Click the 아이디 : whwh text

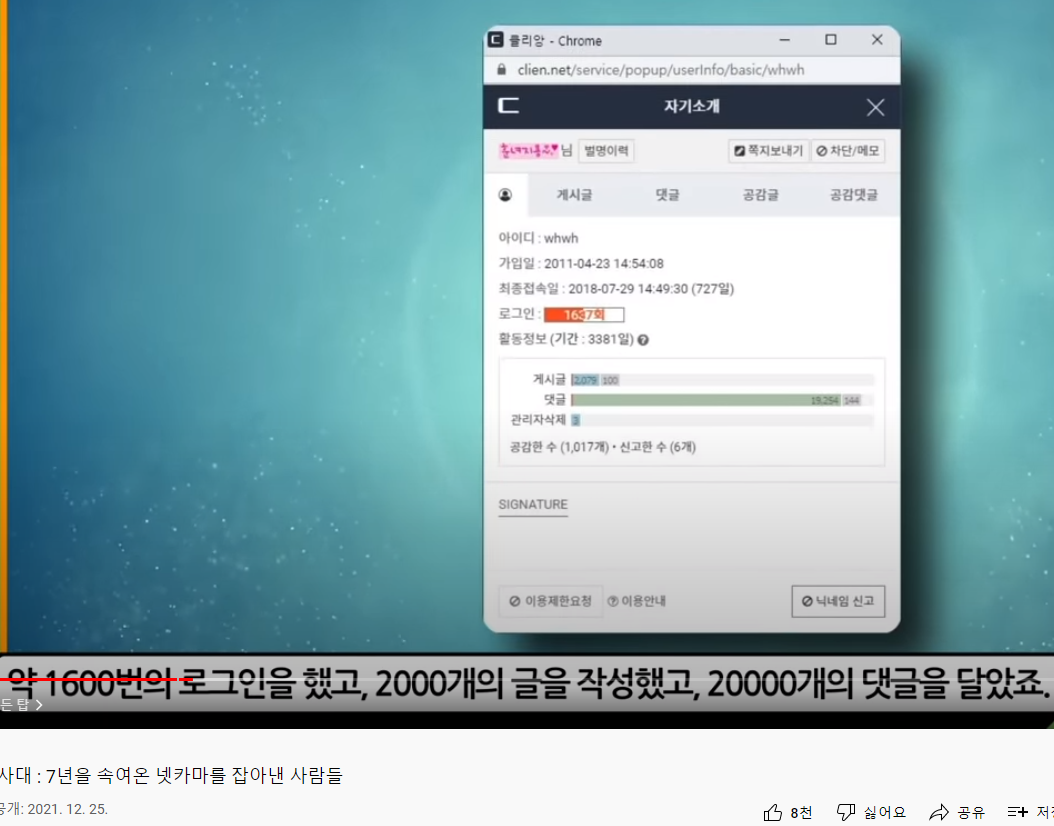coord(538,238)
